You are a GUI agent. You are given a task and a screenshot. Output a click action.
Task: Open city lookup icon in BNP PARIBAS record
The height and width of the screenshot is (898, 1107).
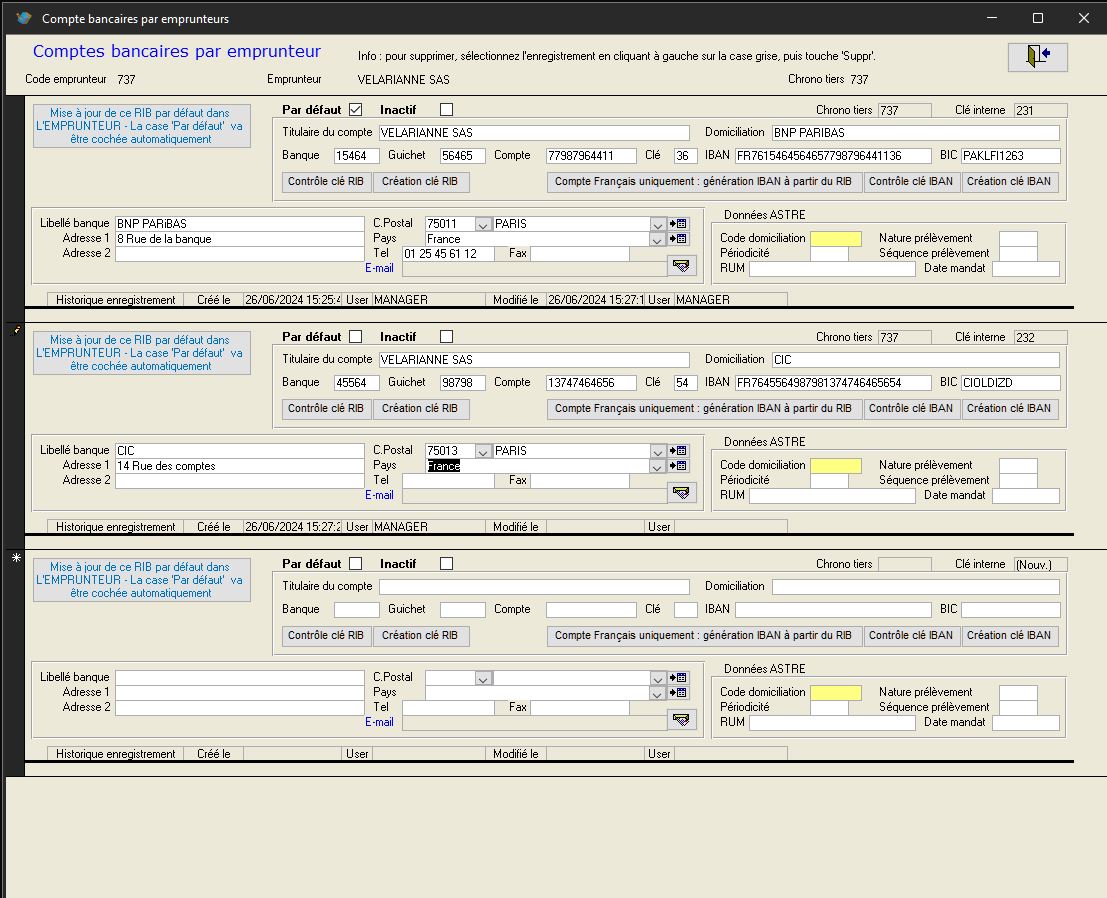click(x=678, y=224)
